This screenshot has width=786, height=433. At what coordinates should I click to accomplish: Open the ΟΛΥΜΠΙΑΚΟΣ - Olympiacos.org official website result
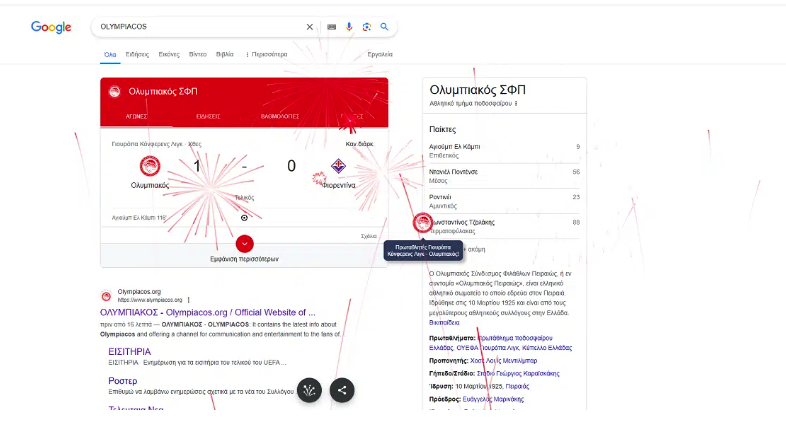pyautogui.click(x=208, y=312)
